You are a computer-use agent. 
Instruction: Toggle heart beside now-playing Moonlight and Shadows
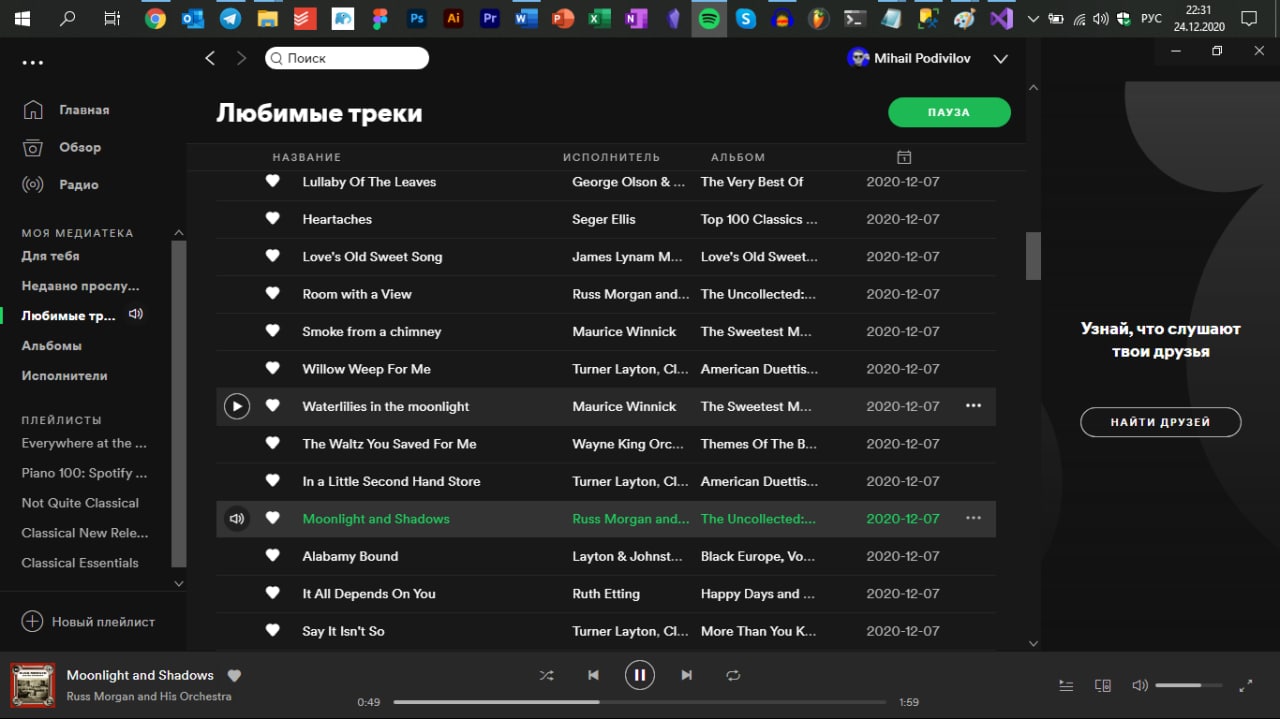click(234, 675)
